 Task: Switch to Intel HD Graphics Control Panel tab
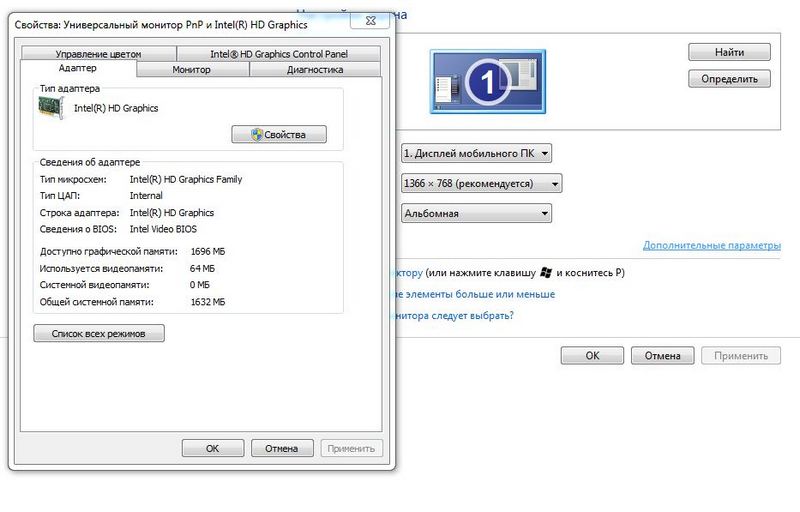[278, 54]
